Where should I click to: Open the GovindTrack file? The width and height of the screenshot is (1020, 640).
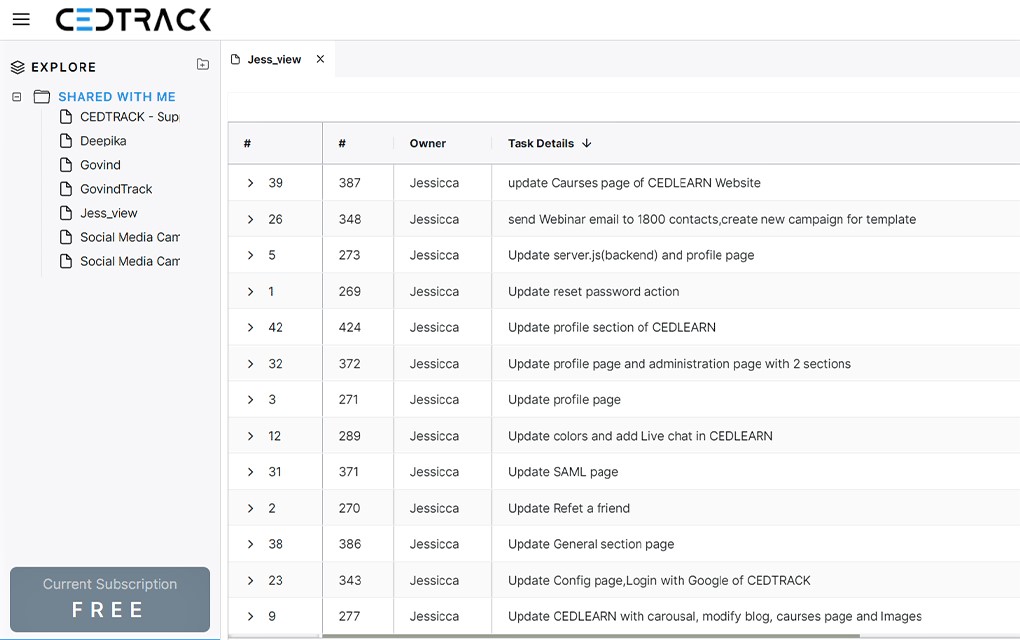tap(116, 189)
